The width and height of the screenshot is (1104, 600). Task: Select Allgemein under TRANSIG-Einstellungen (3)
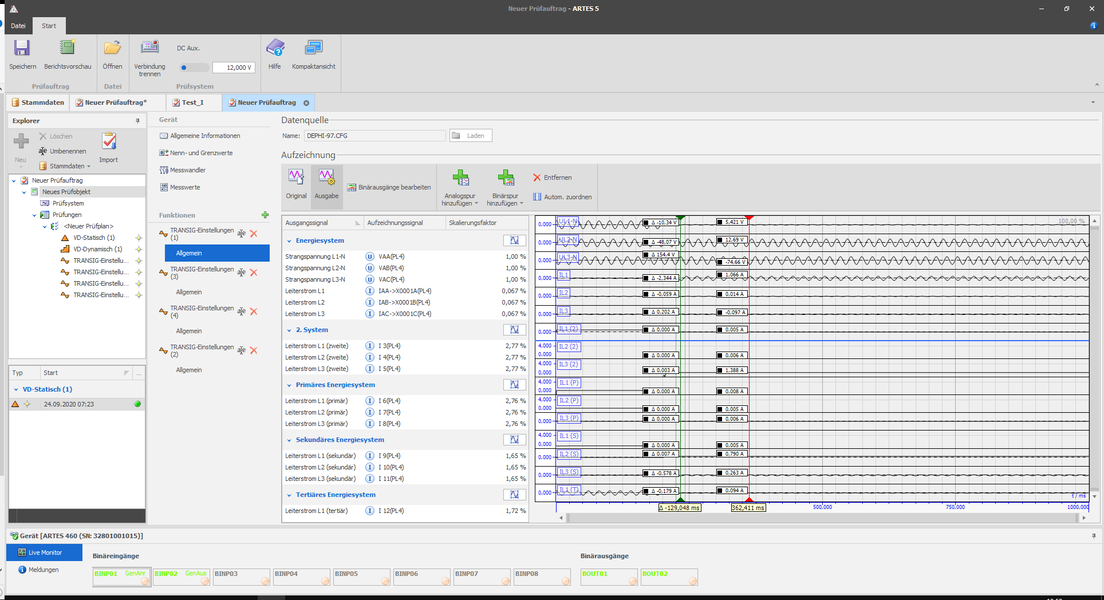coord(189,292)
